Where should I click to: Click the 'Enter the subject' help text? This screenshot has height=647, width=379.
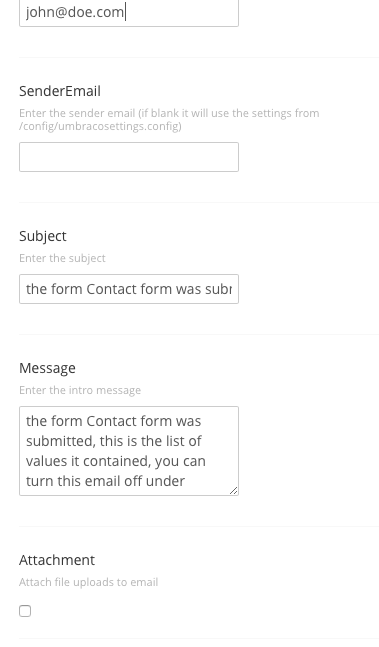[62, 258]
